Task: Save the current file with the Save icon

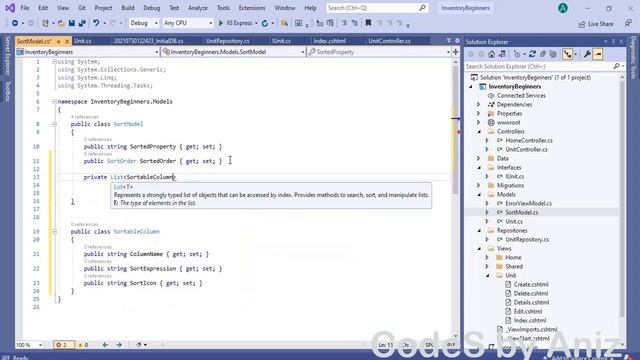Action: (x=72, y=23)
